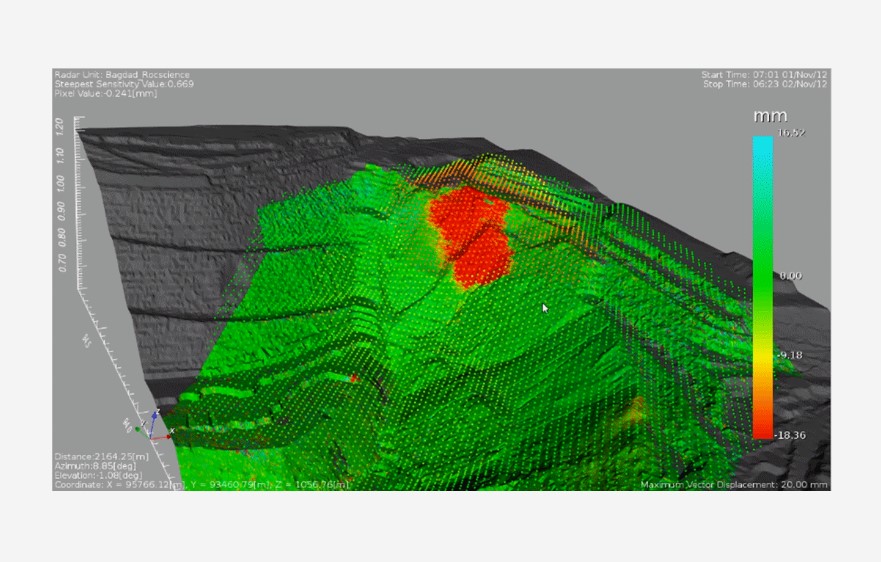This screenshot has width=881, height=562.
Task: Click the Coordinate X/Y/Z readout line
Action: 202,484
